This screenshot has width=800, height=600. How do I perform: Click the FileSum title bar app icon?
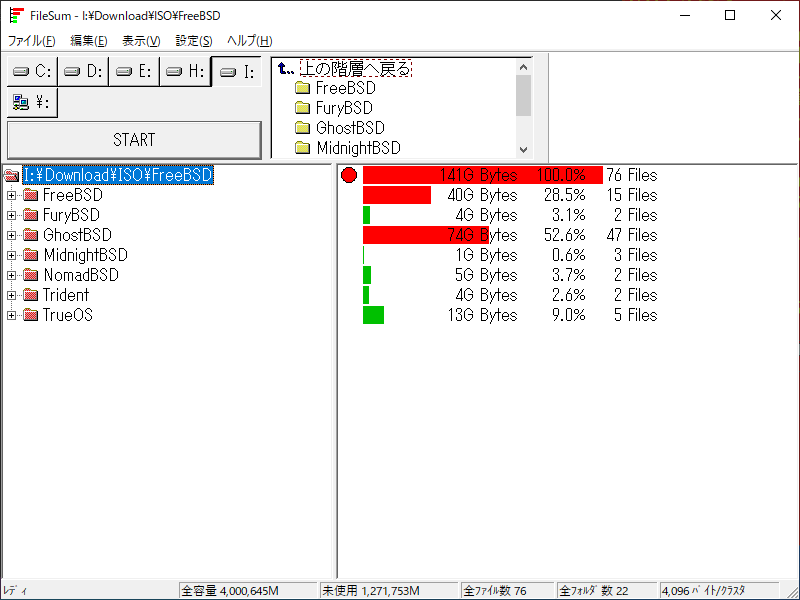coord(16,15)
